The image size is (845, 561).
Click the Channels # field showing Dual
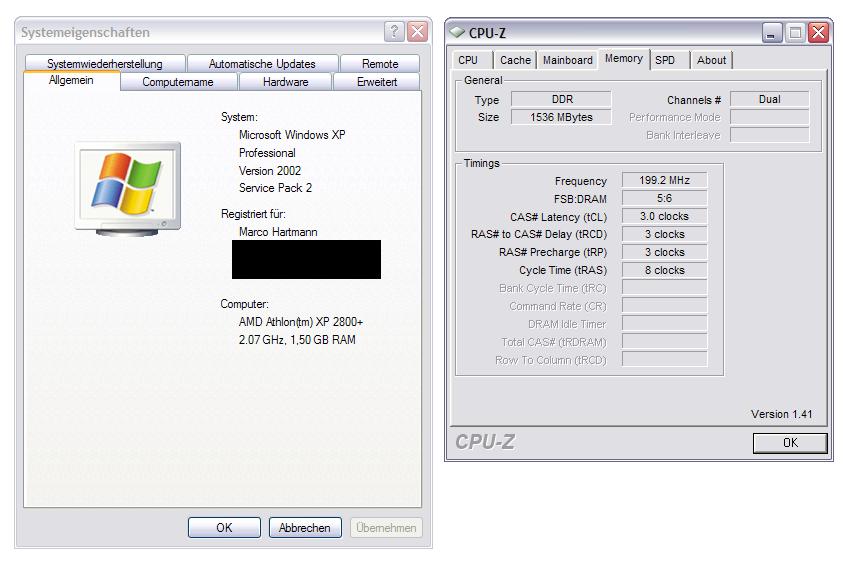tap(770, 99)
